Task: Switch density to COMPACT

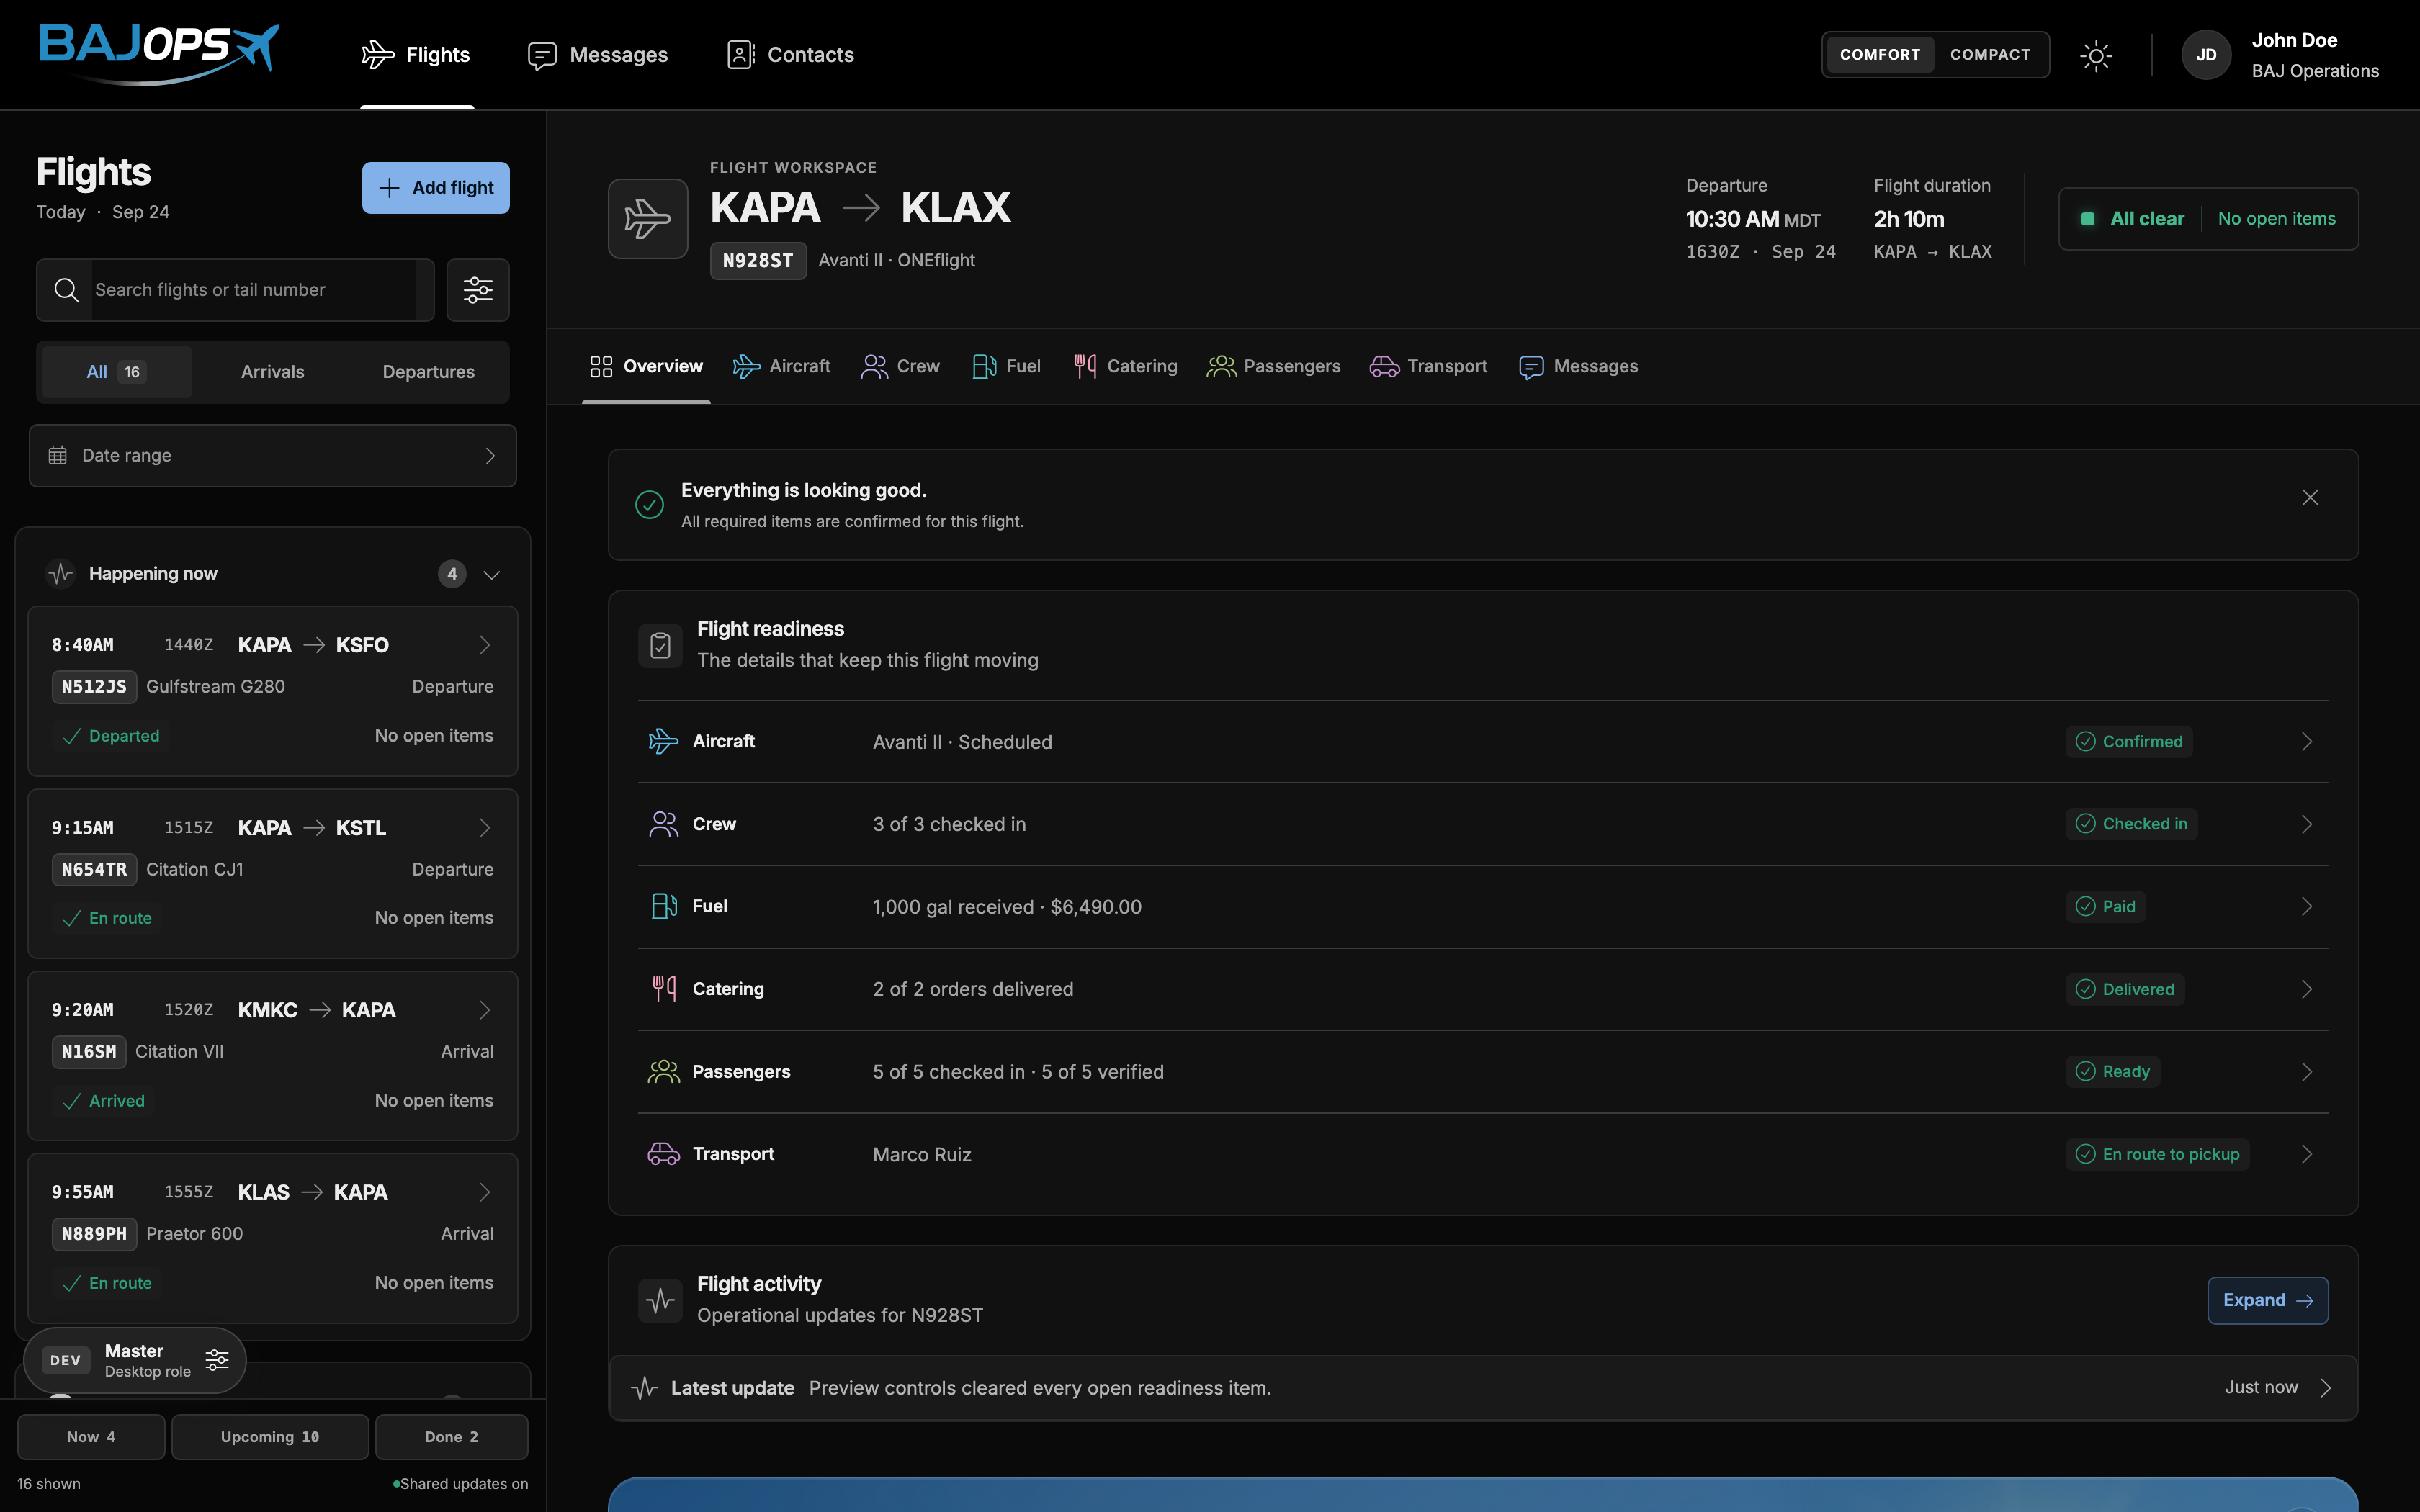Action: pos(1990,55)
